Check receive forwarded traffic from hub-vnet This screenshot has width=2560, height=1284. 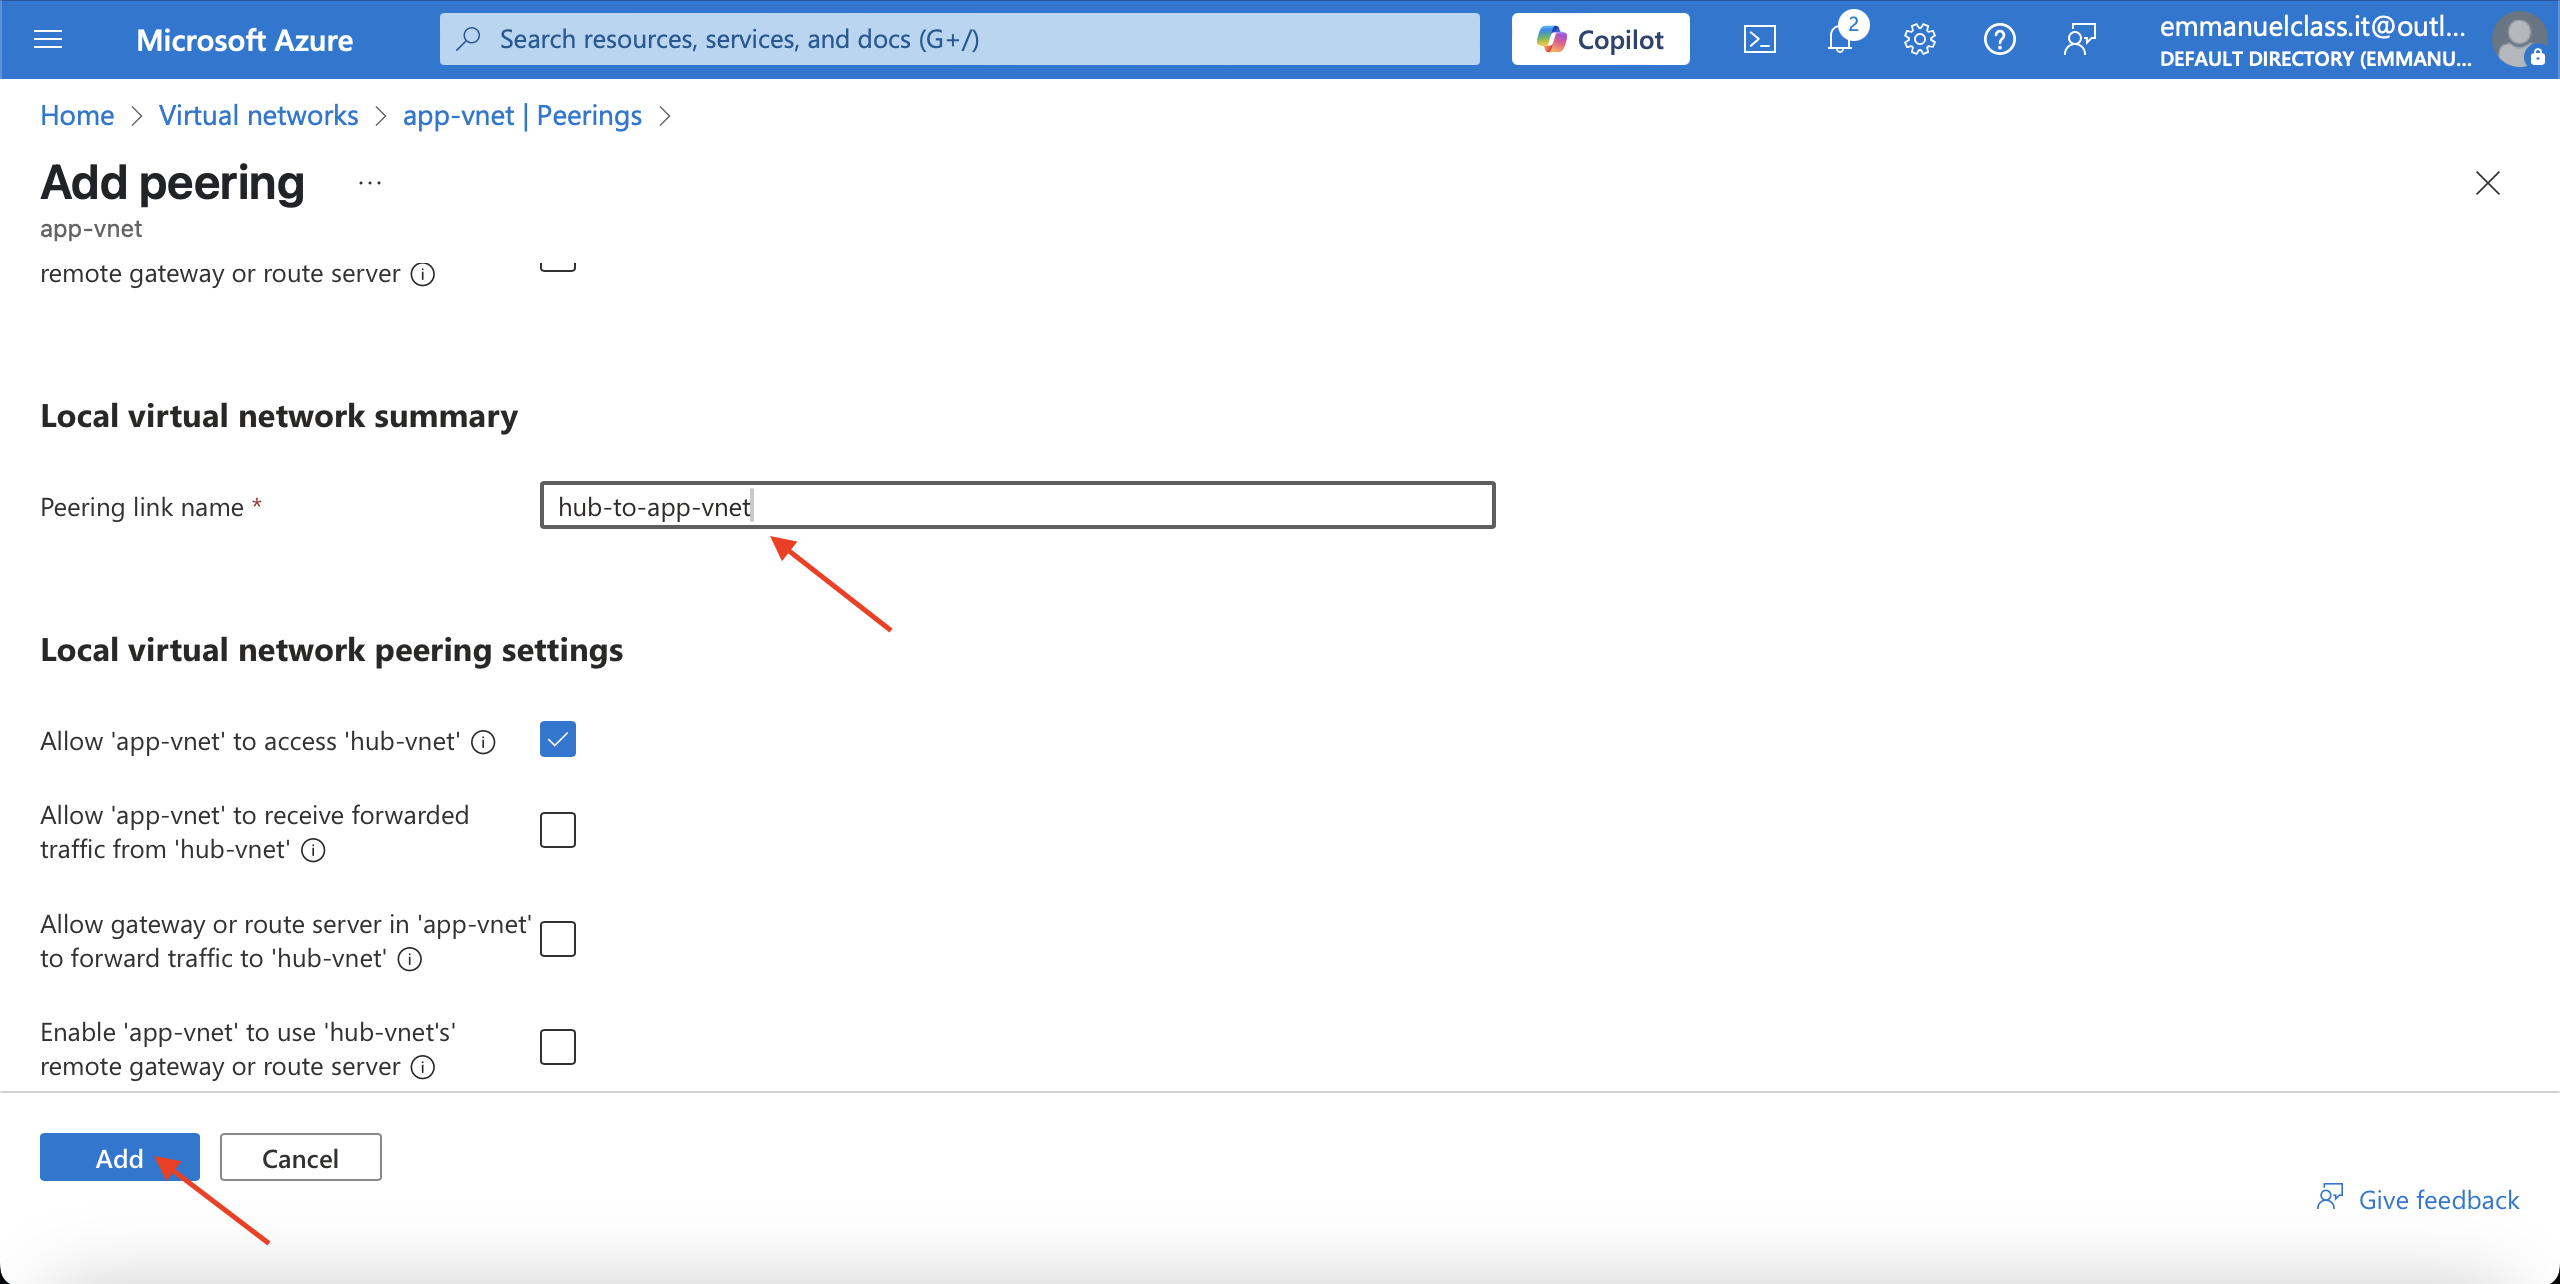(558, 830)
